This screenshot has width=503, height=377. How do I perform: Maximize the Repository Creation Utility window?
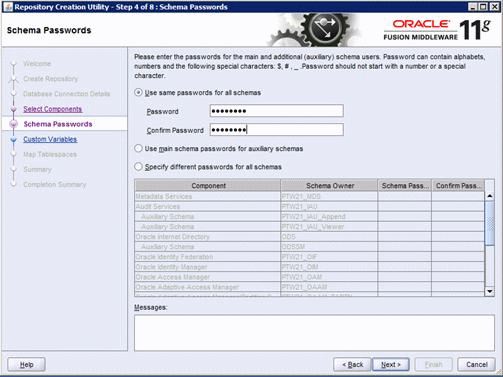[x=484, y=7]
